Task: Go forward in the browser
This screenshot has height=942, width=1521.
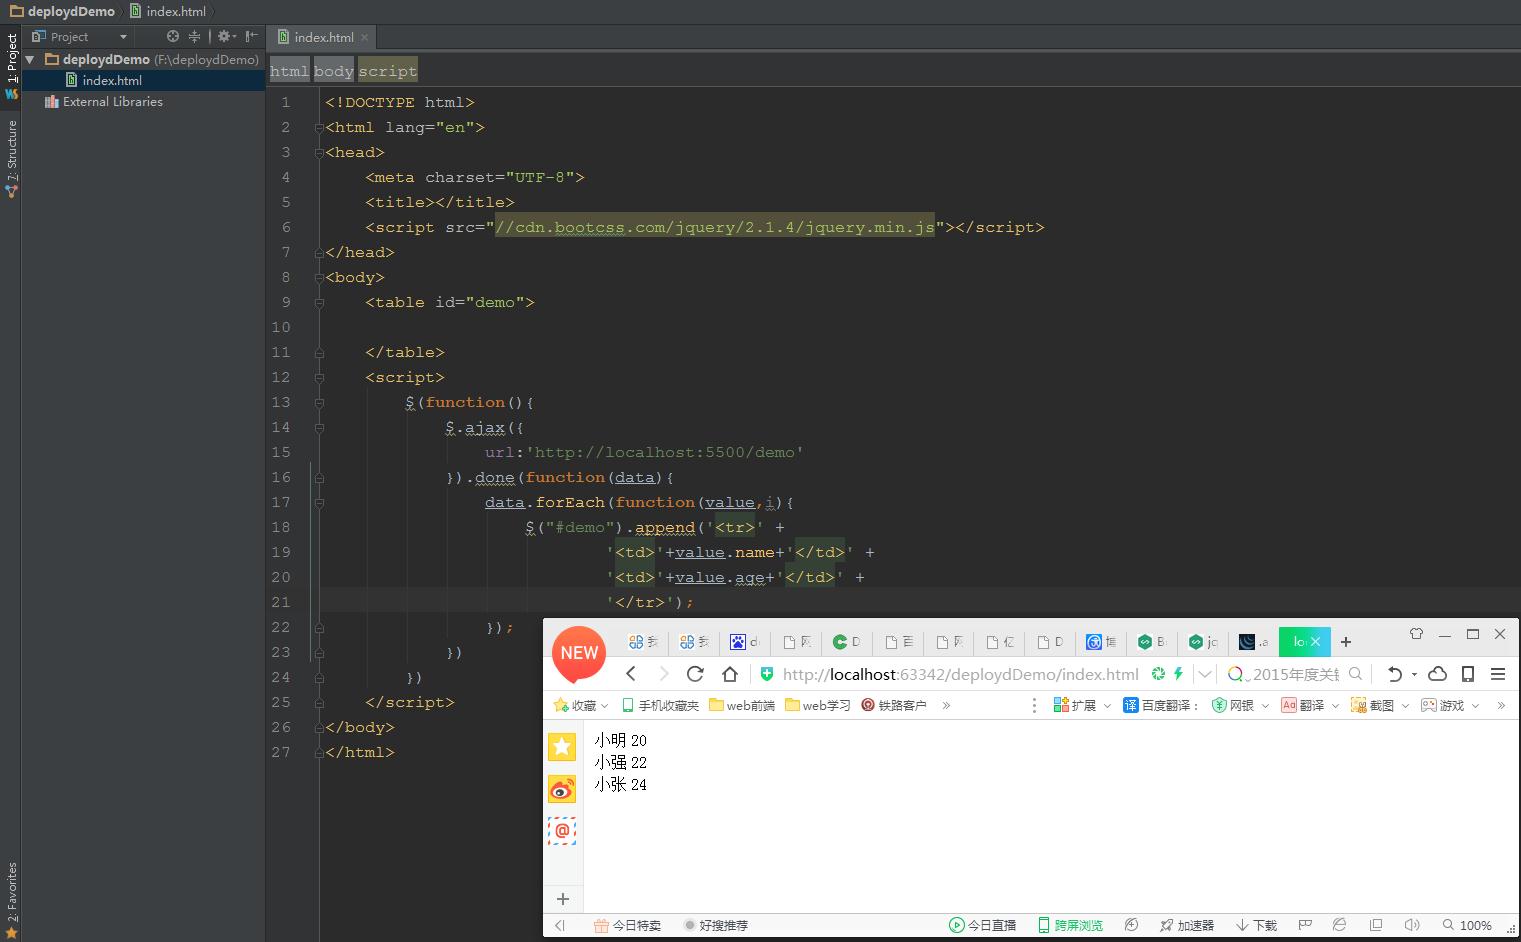Action: coord(663,673)
